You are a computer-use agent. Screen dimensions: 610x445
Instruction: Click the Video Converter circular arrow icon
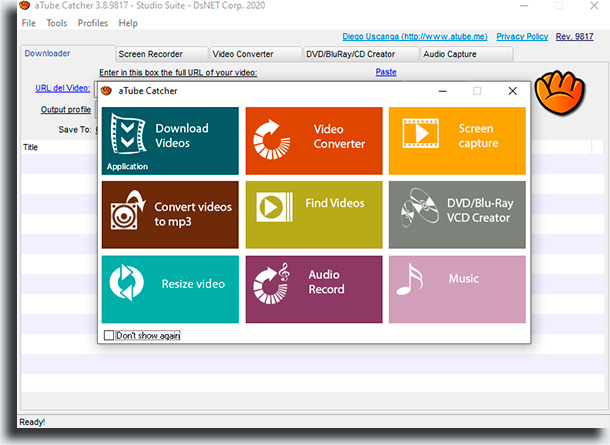click(x=272, y=140)
